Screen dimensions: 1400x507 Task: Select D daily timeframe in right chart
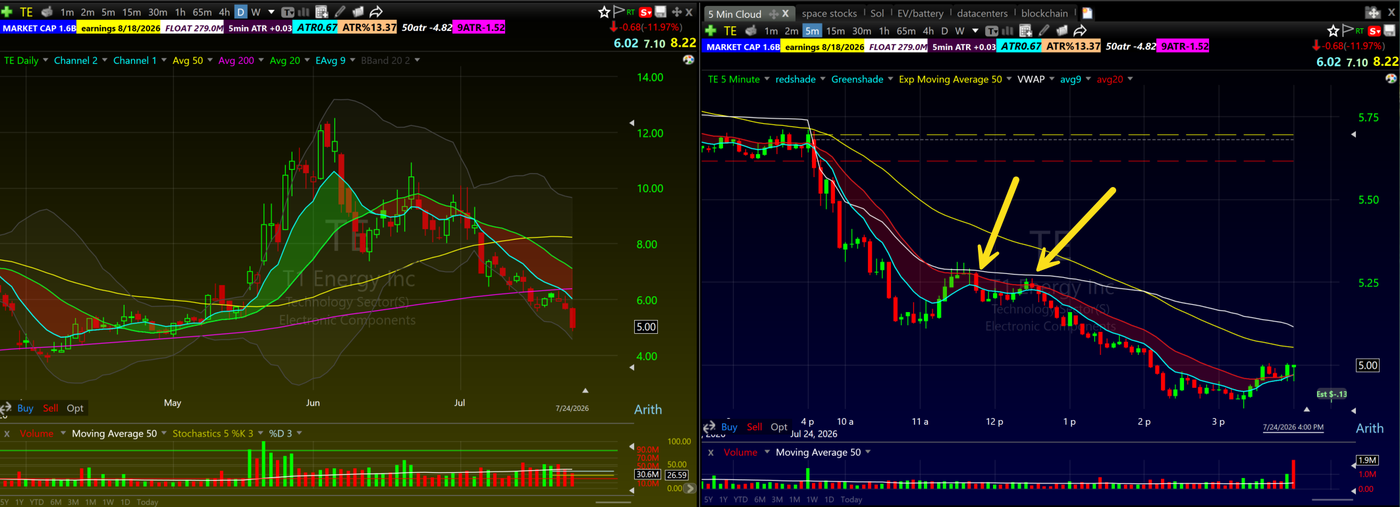(x=944, y=31)
